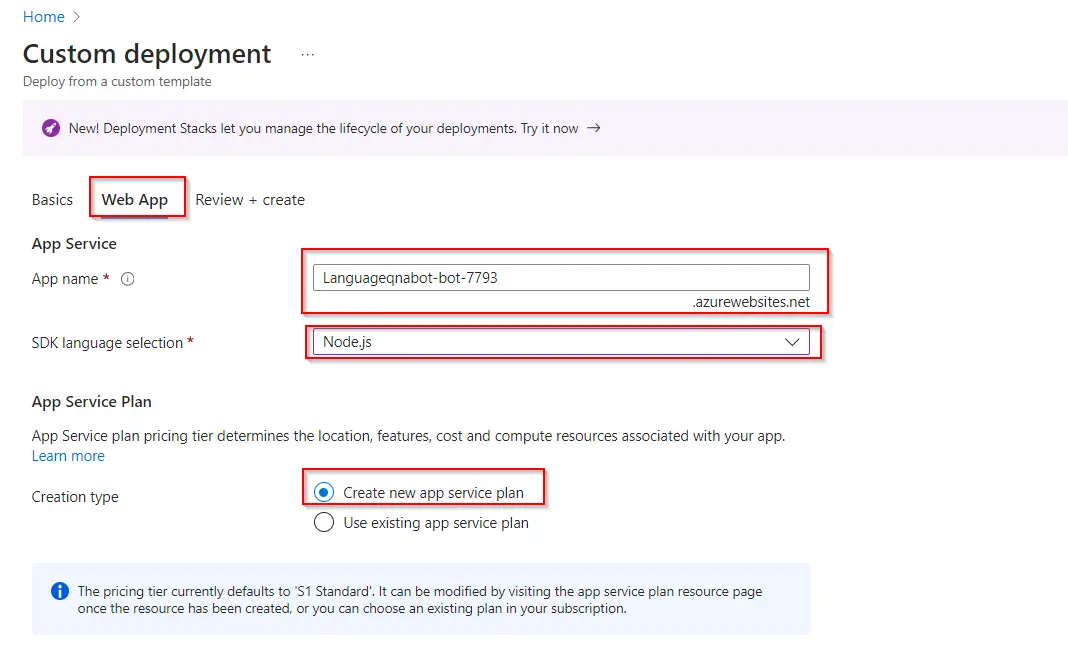Open the Deployment Stacks announcement banner text
Viewport: 1068px width, 654px height.
[x=322, y=128]
